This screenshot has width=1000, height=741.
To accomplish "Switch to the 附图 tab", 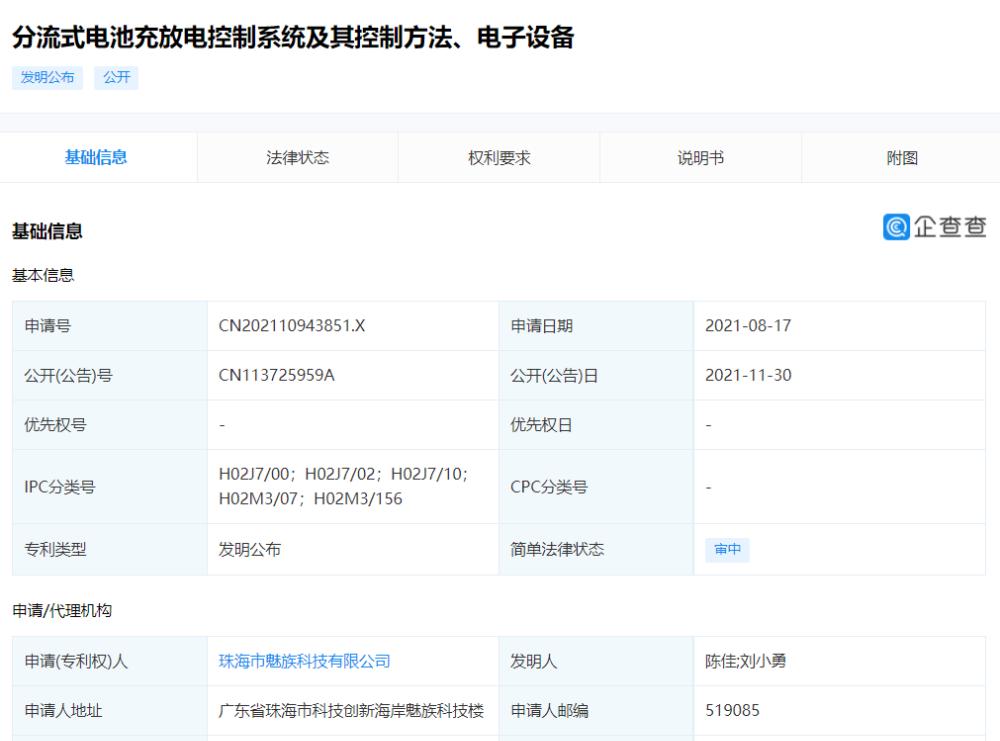I will [901, 158].
